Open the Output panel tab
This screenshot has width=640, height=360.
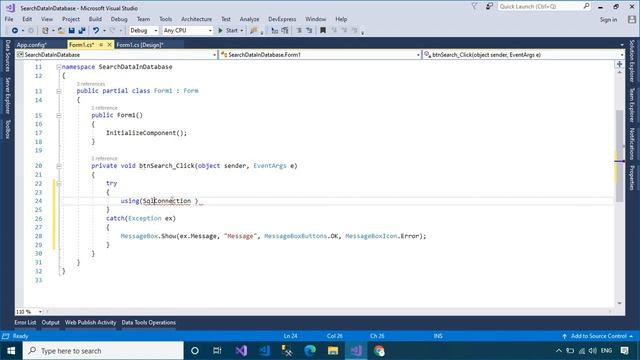51,322
